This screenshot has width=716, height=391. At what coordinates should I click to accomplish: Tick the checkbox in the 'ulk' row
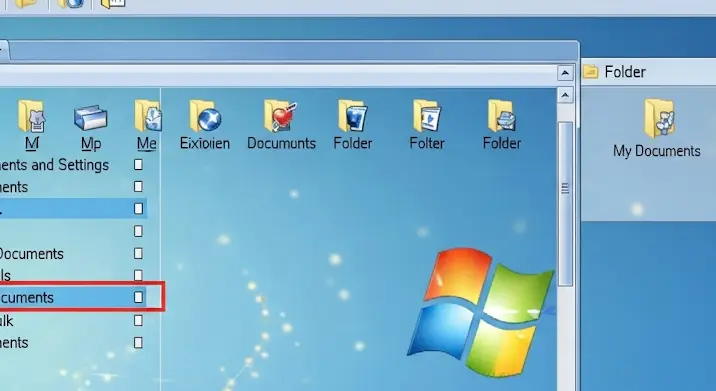138,321
